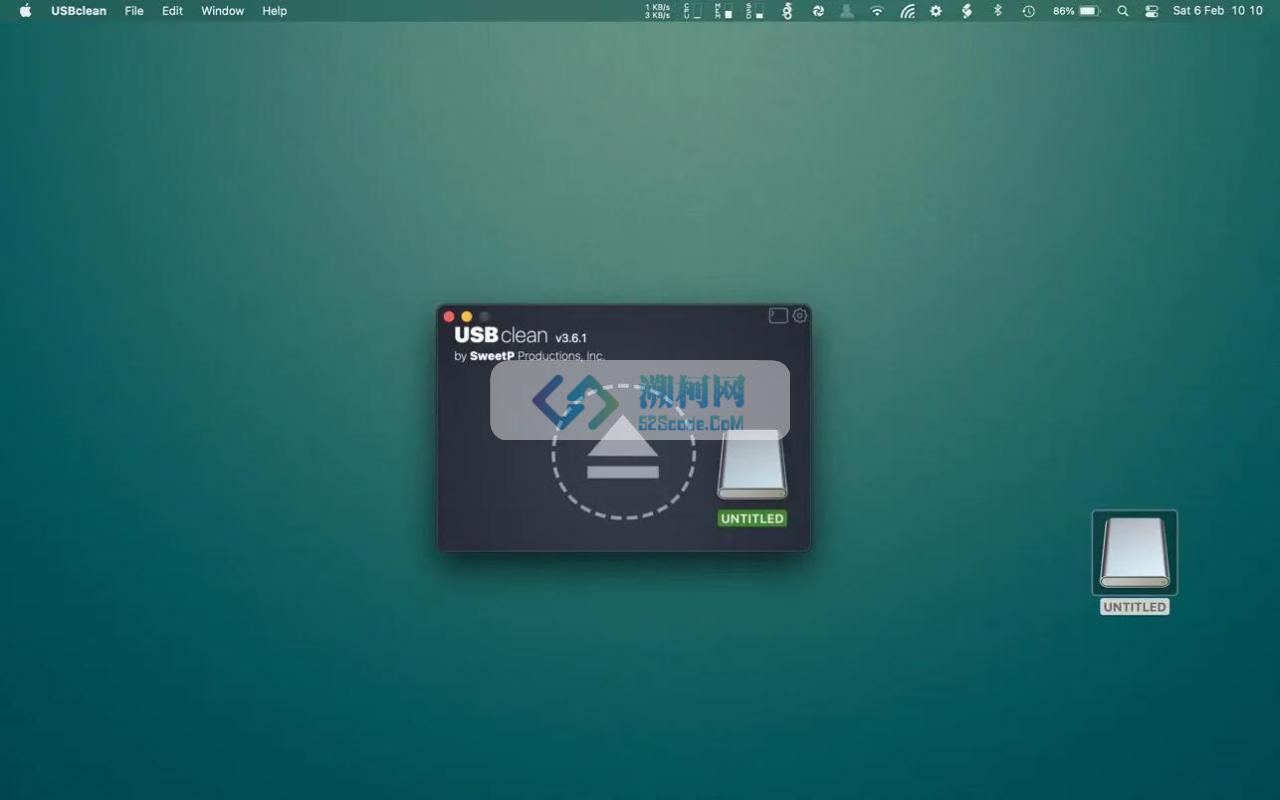Open the CPU usage monitor in the menu bar
Image resolution: width=1280 pixels, height=800 pixels.
pos(692,11)
